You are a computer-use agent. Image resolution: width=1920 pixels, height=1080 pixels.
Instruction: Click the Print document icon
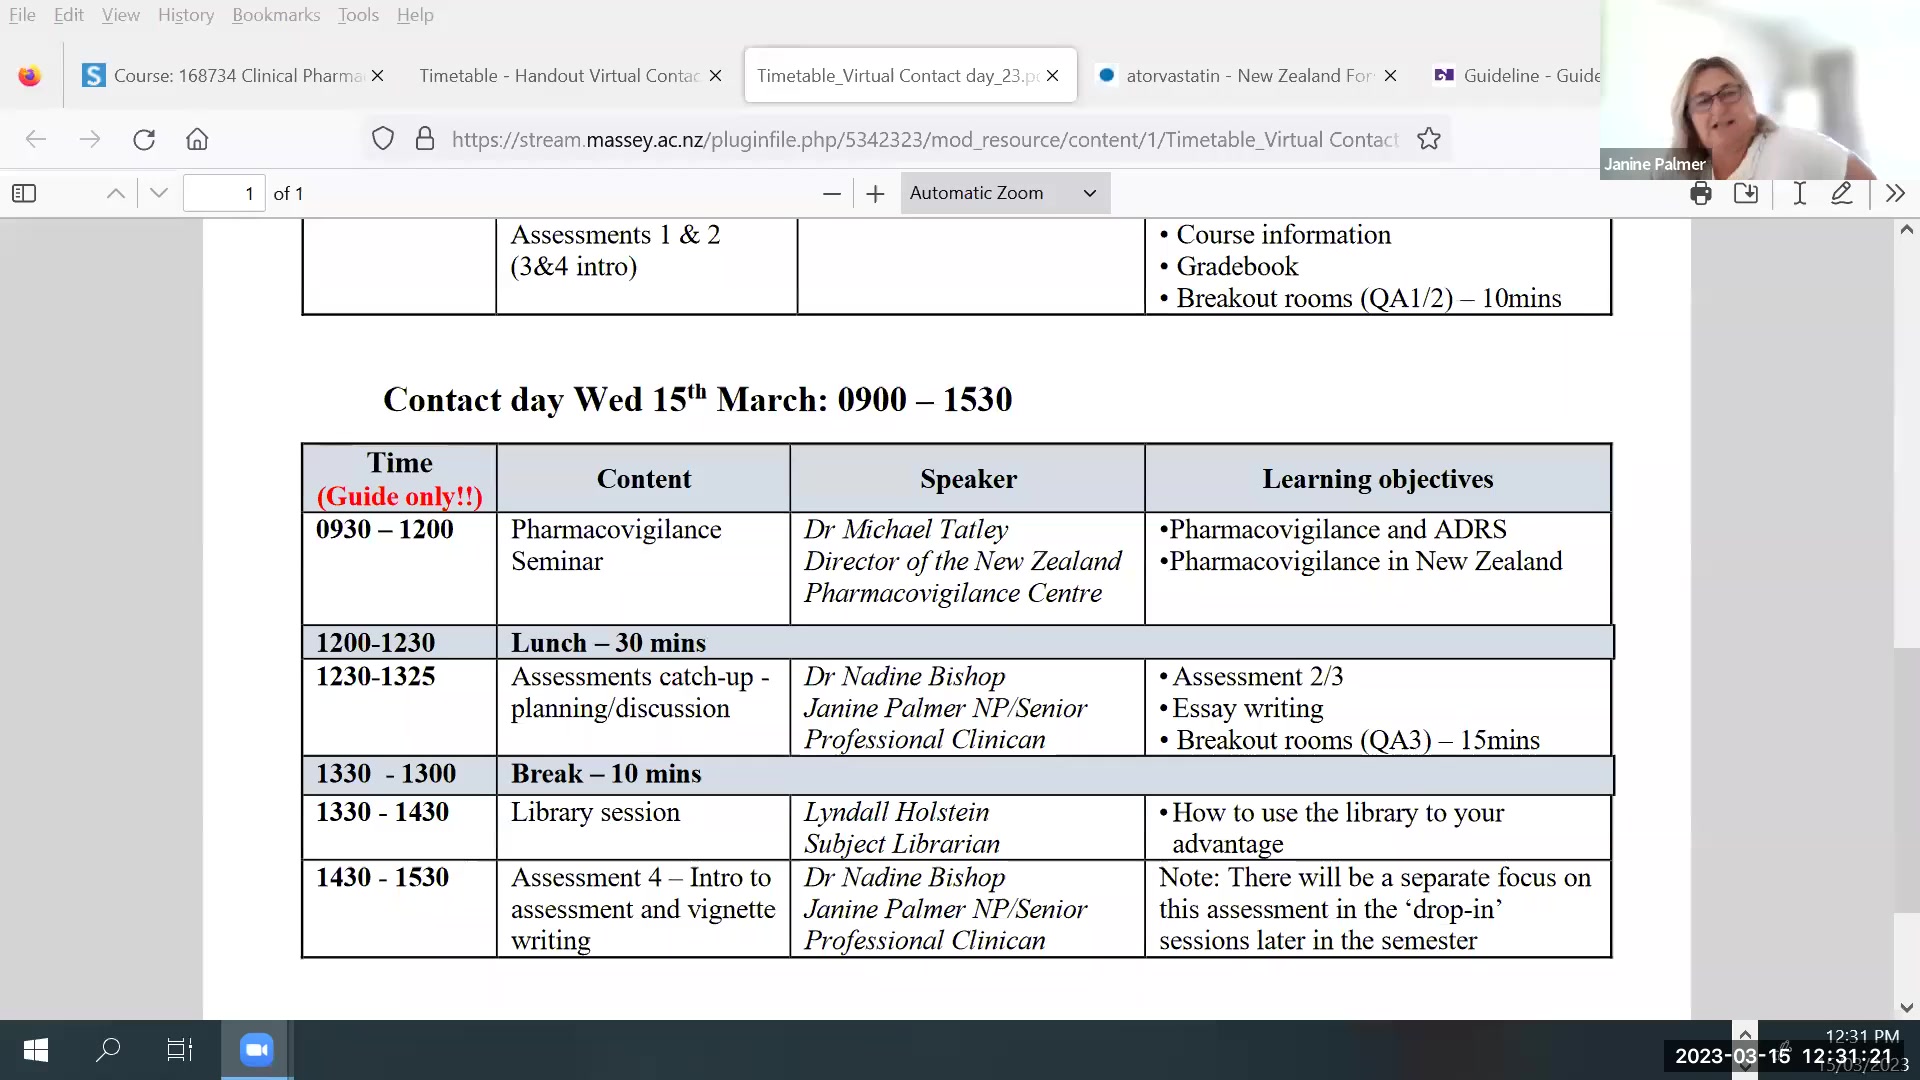(1700, 193)
